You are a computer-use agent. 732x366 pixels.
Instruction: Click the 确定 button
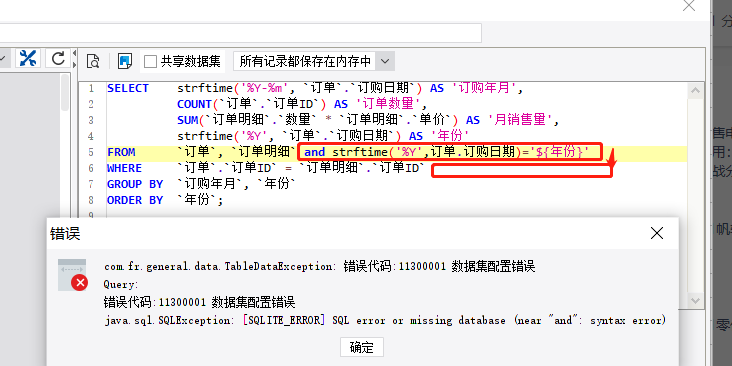(362, 347)
